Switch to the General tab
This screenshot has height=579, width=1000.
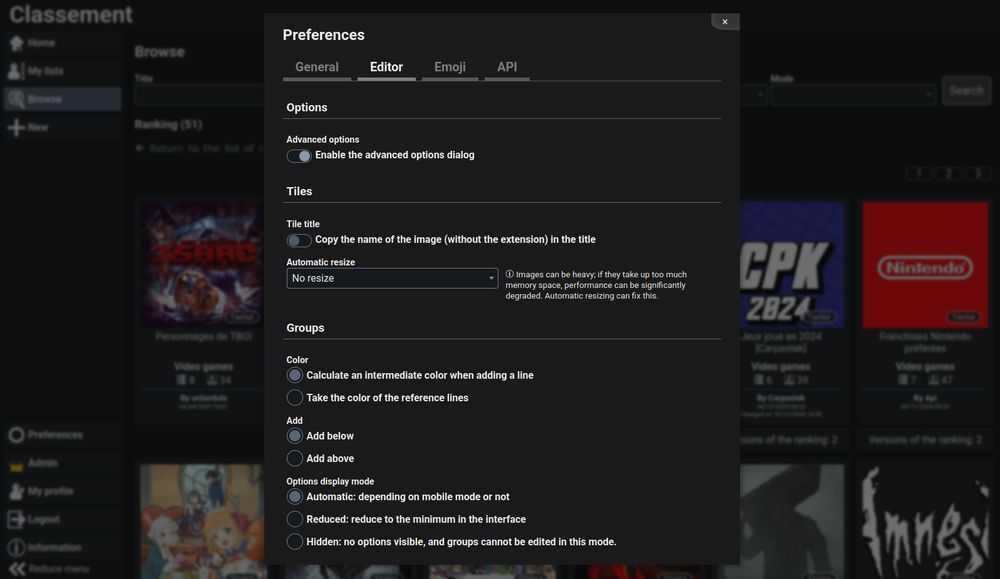point(317,67)
